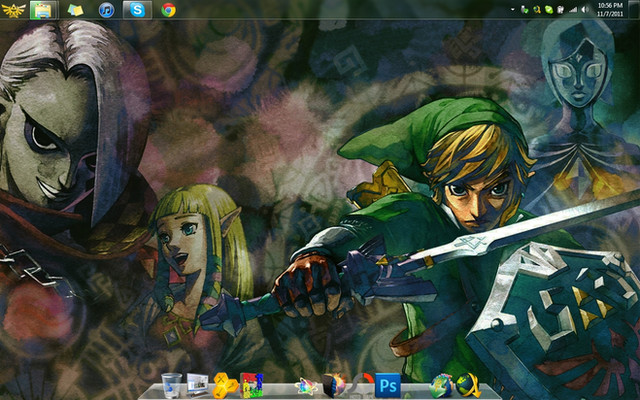Open the speaker volume control
Viewport: 640px width, 400px height.
coord(585,9)
